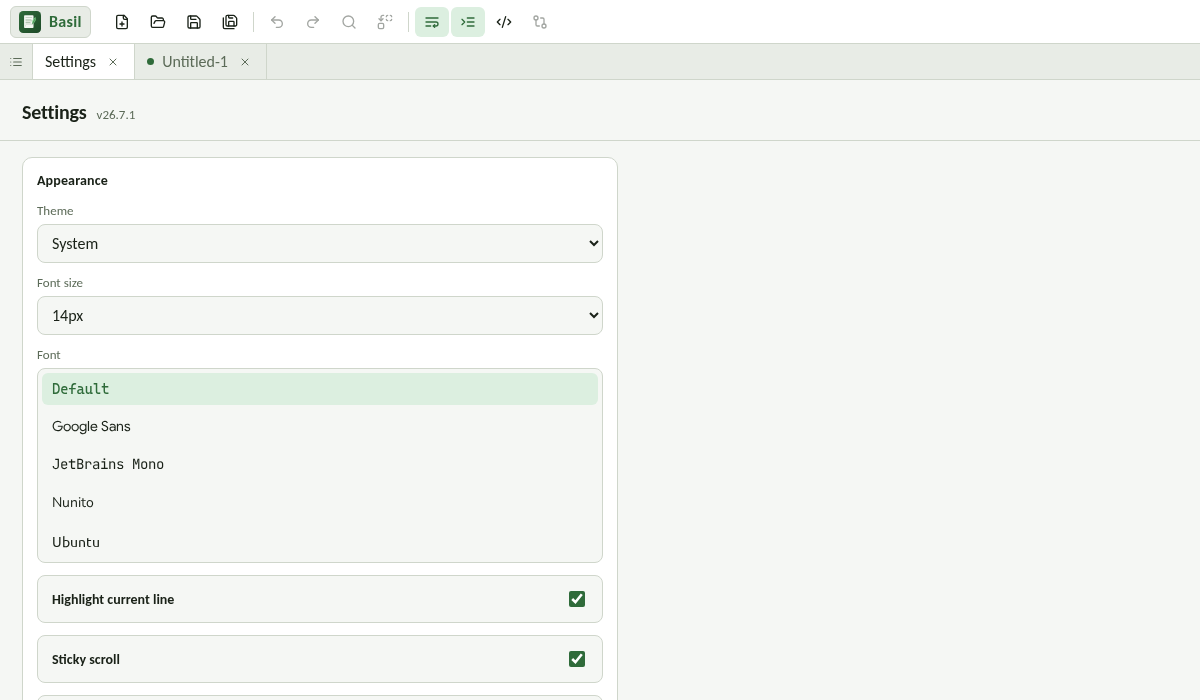
Task: Toggle the indent guides toolbar button
Action: pos(468,22)
